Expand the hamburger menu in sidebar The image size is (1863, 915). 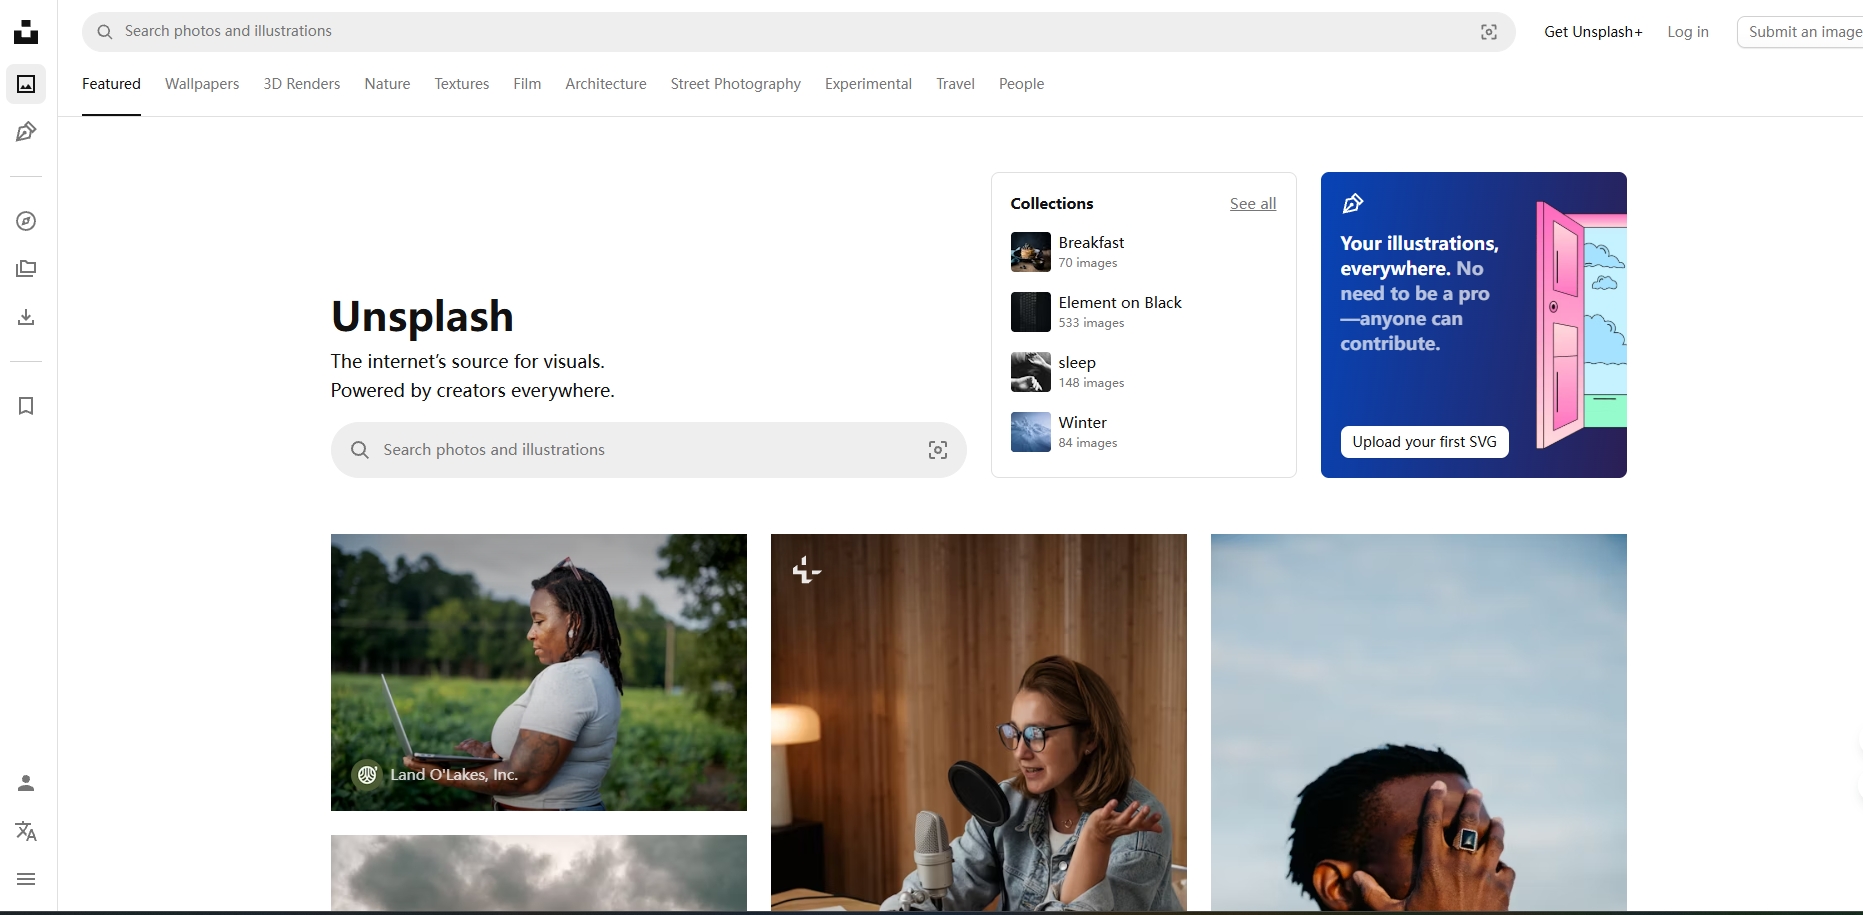tap(26, 879)
